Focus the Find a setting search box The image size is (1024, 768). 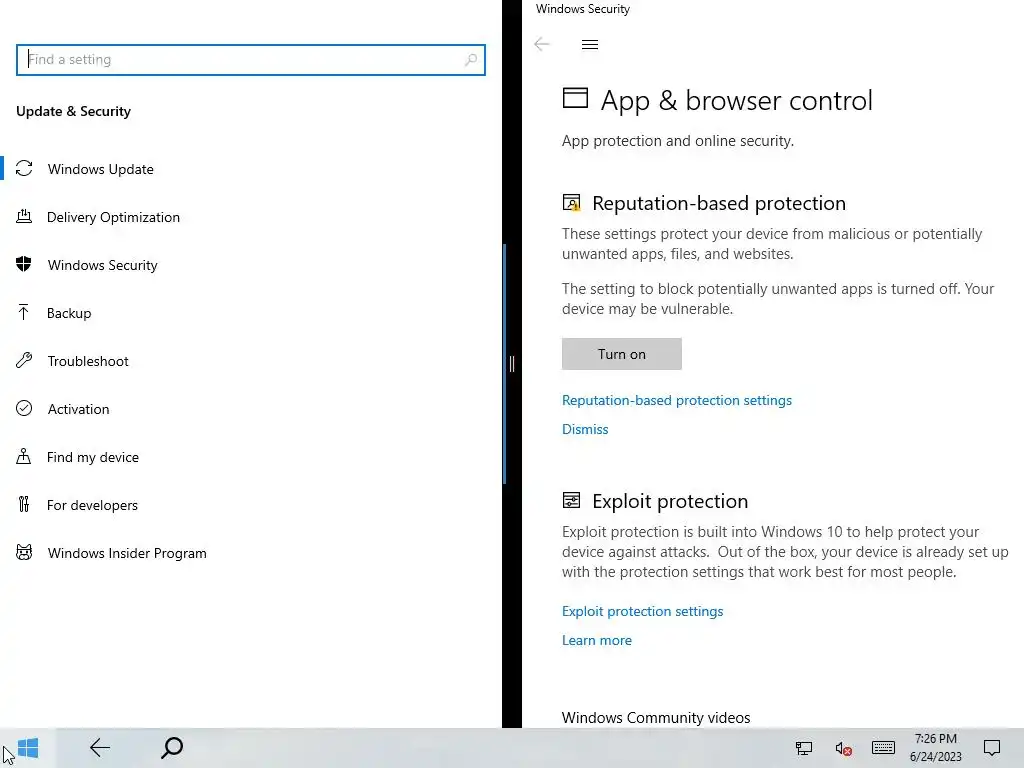click(251, 60)
